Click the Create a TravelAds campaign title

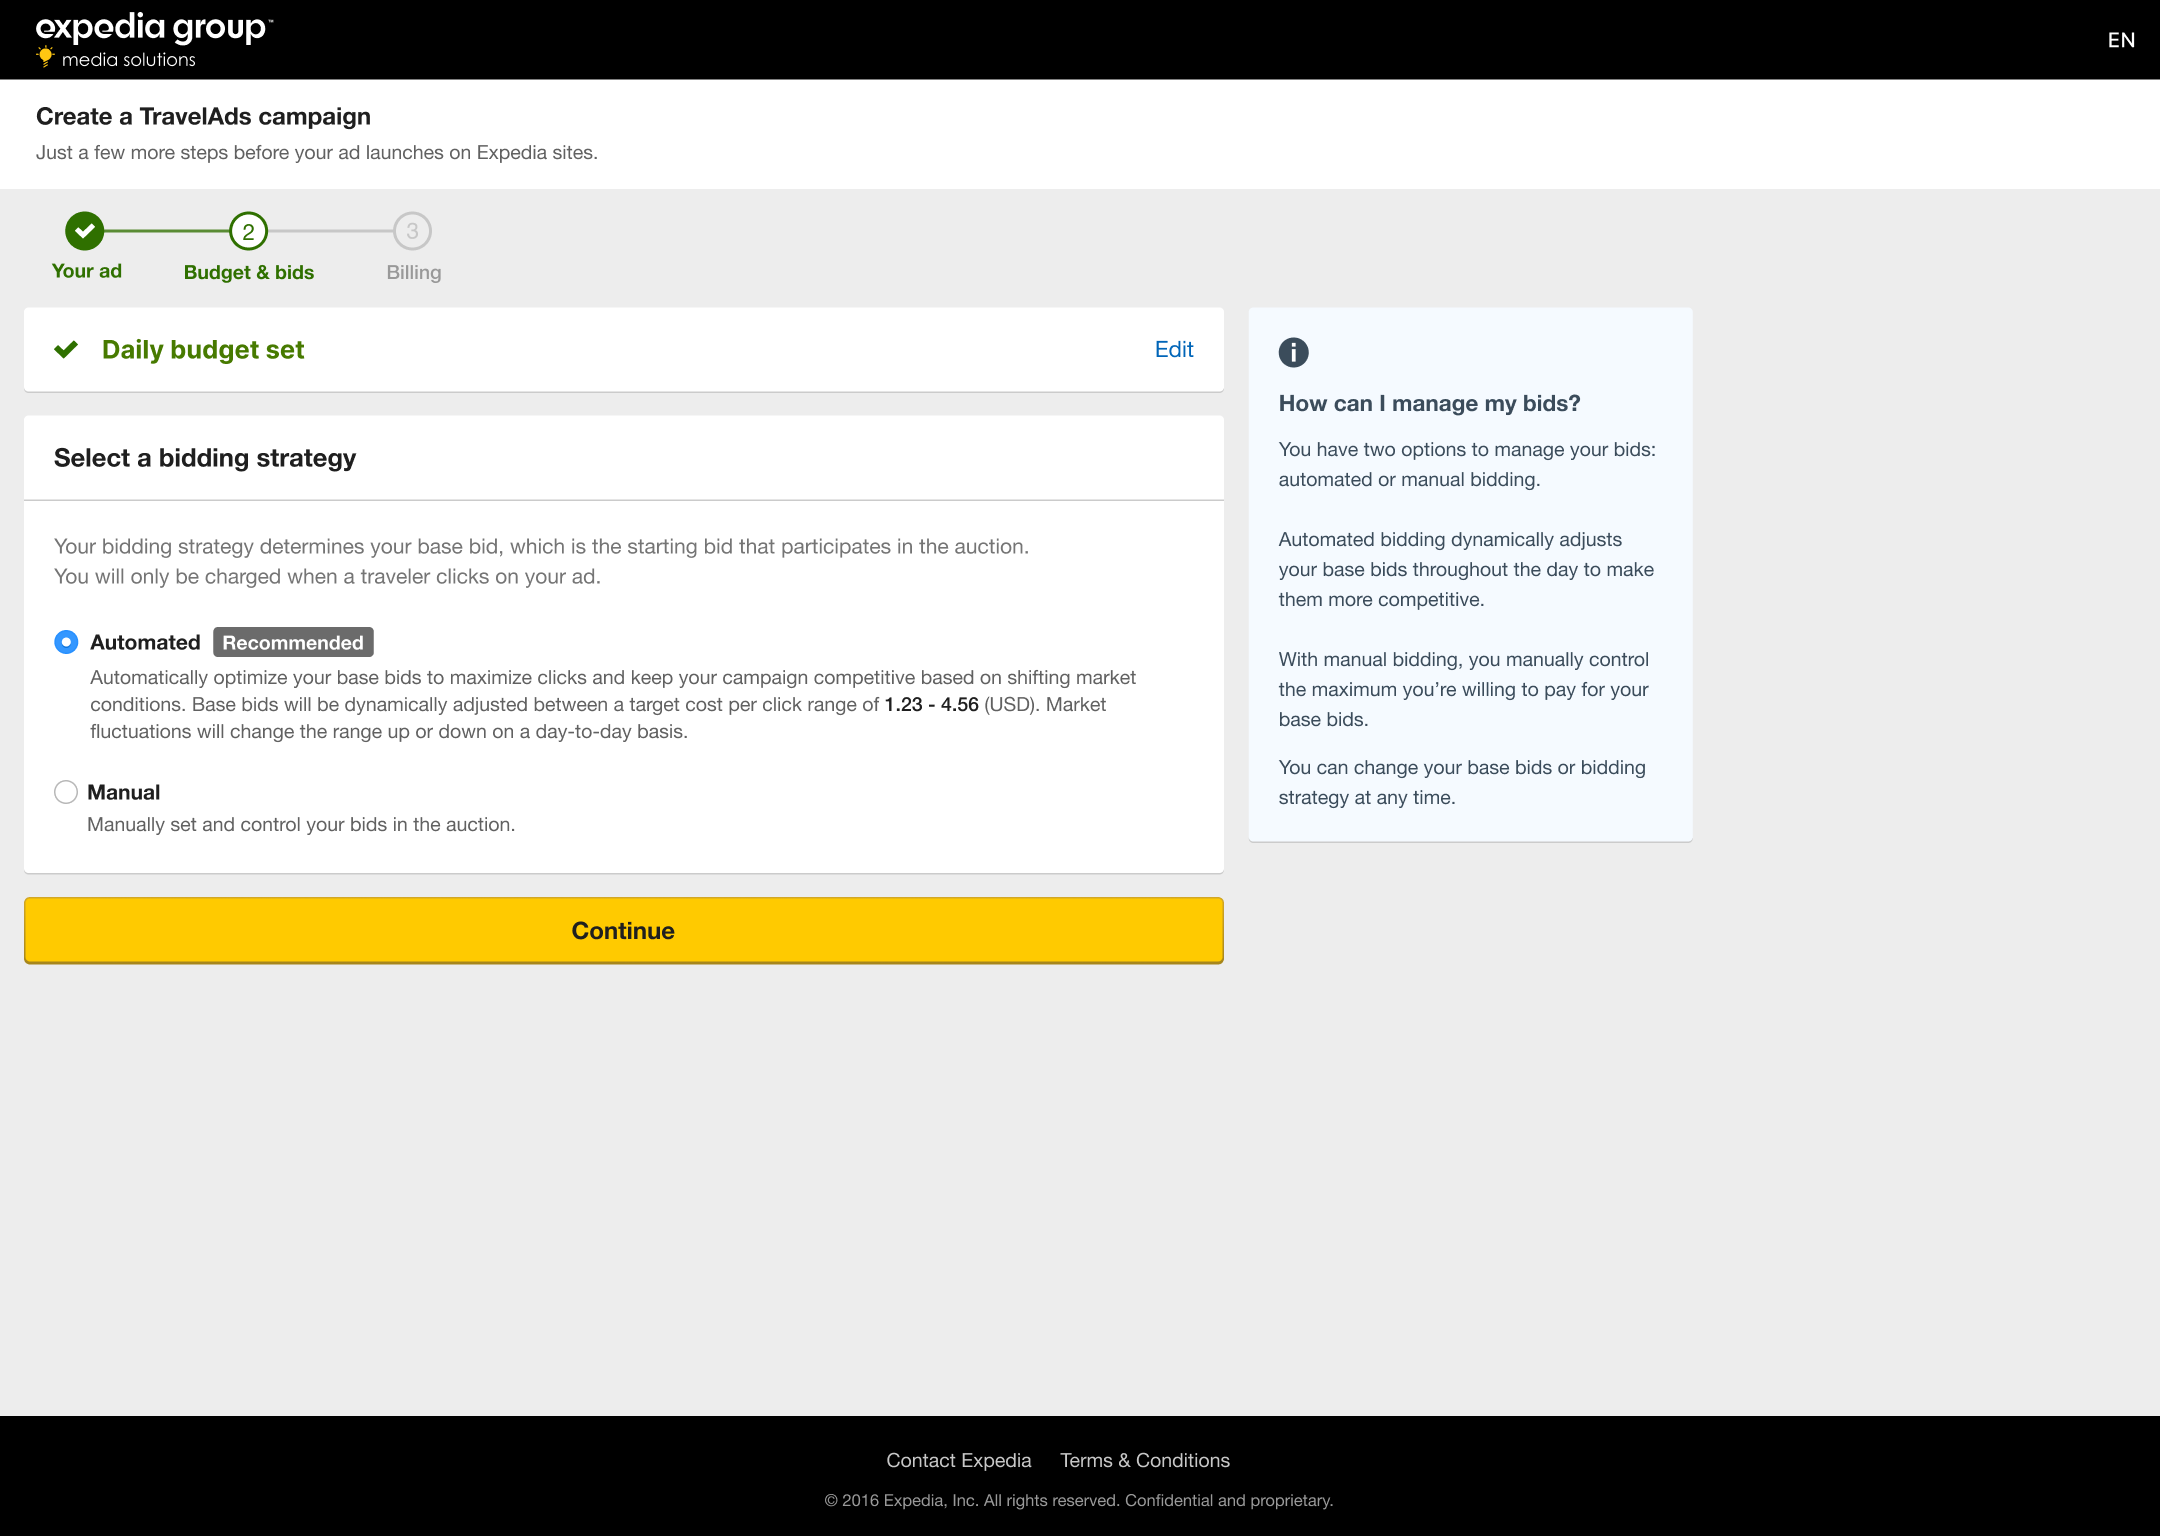coord(203,116)
